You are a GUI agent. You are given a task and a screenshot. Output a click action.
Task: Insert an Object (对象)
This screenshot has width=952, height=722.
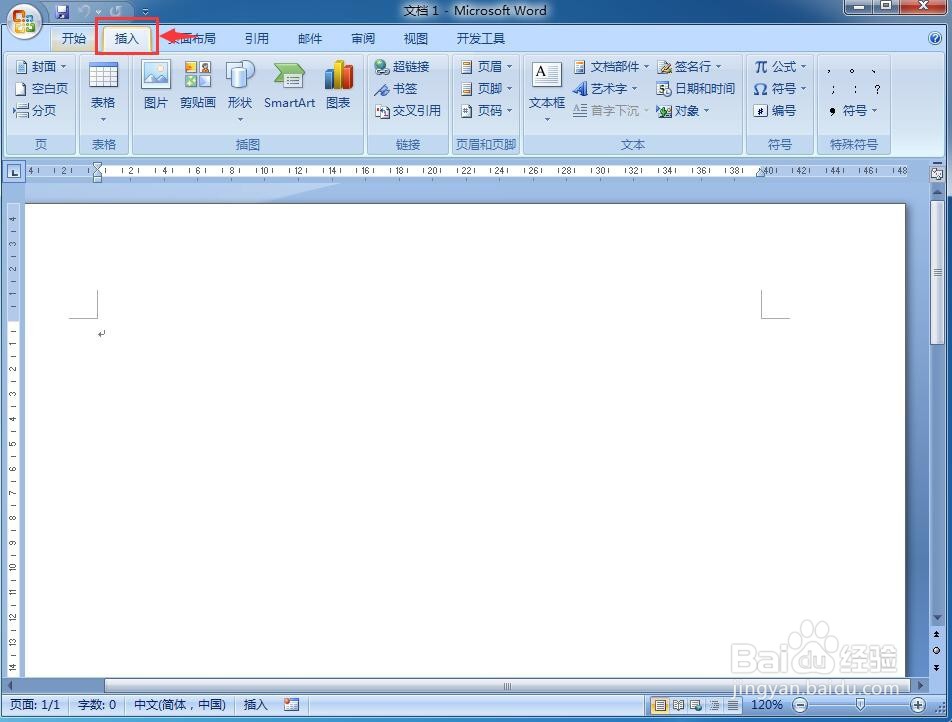pyautogui.click(x=682, y=111)
